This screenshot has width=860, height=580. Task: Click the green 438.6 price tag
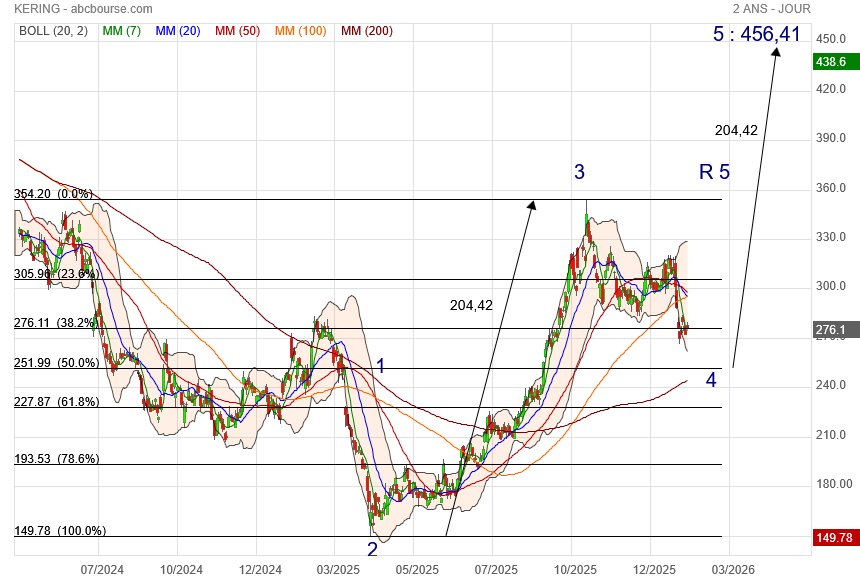click(835, 61)
